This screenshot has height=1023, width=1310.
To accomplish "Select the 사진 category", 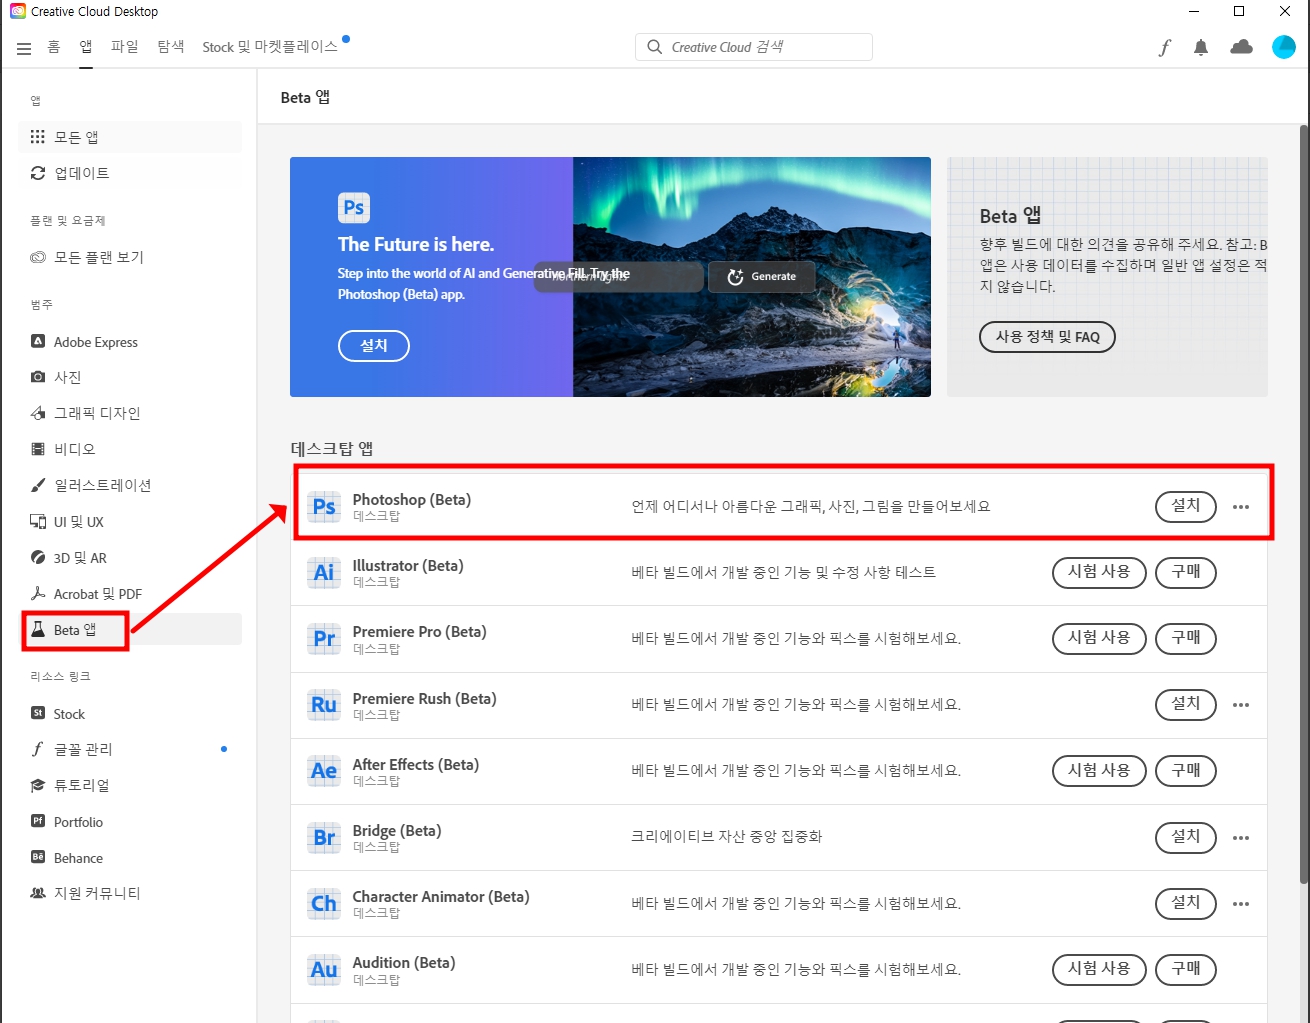I will [130, 377].
